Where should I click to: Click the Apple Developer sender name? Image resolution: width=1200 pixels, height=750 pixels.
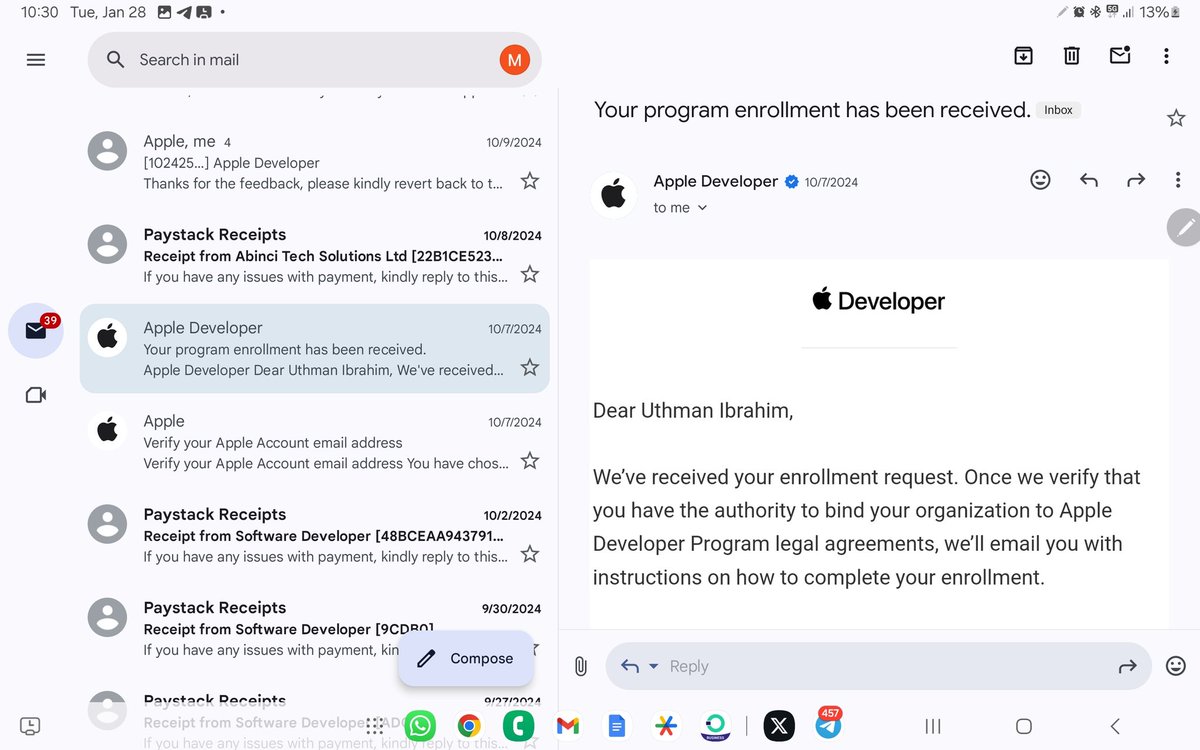[x=715, y=181]
